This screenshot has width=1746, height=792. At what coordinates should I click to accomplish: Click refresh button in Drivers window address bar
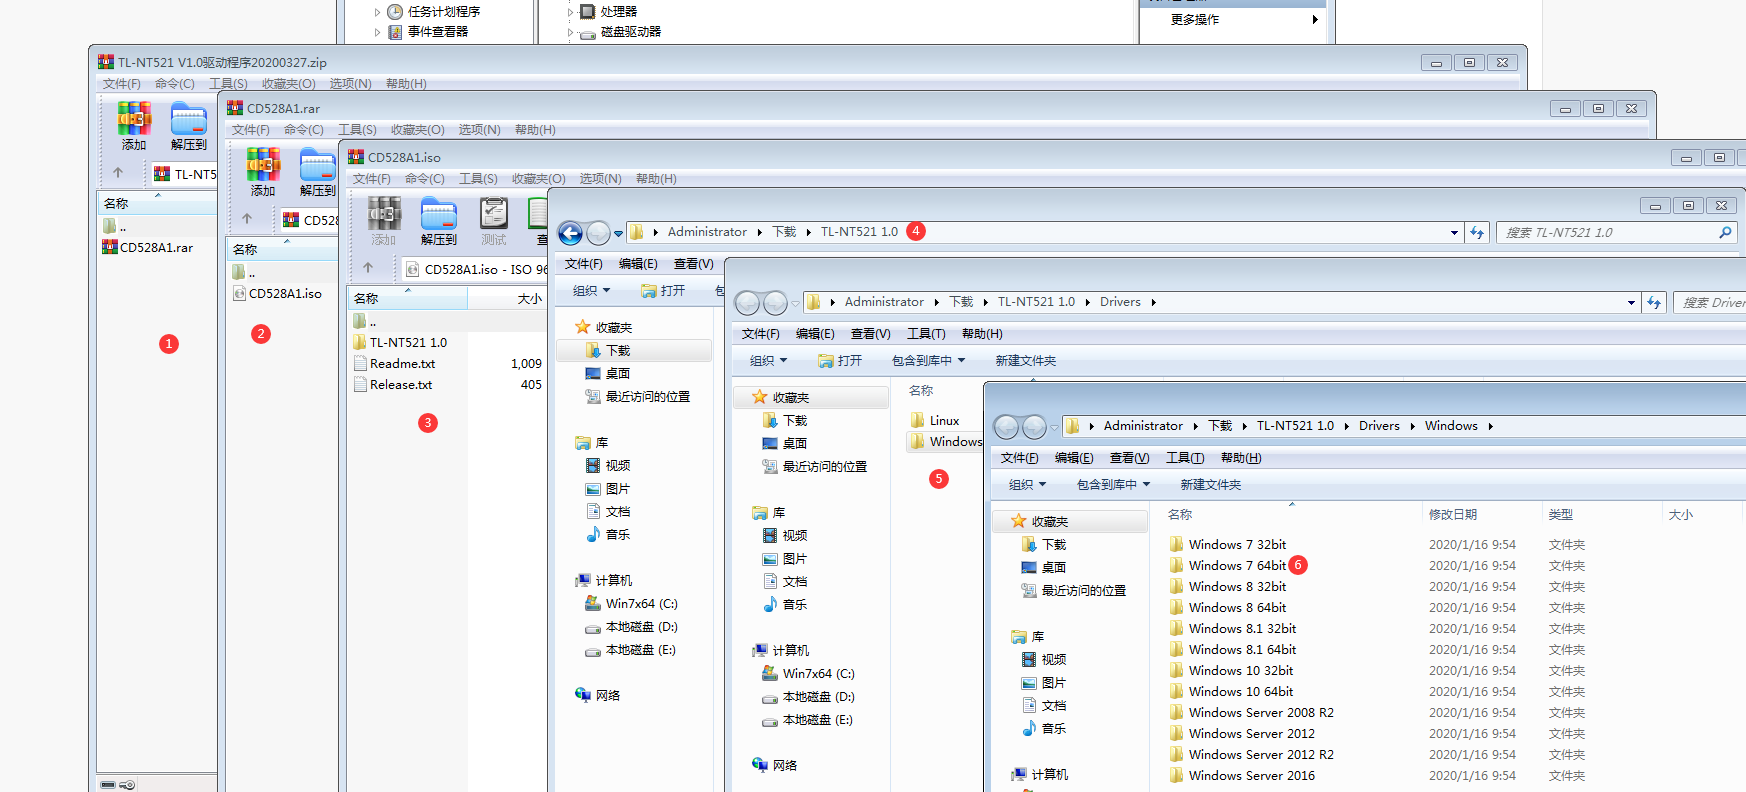[1654, 302]
